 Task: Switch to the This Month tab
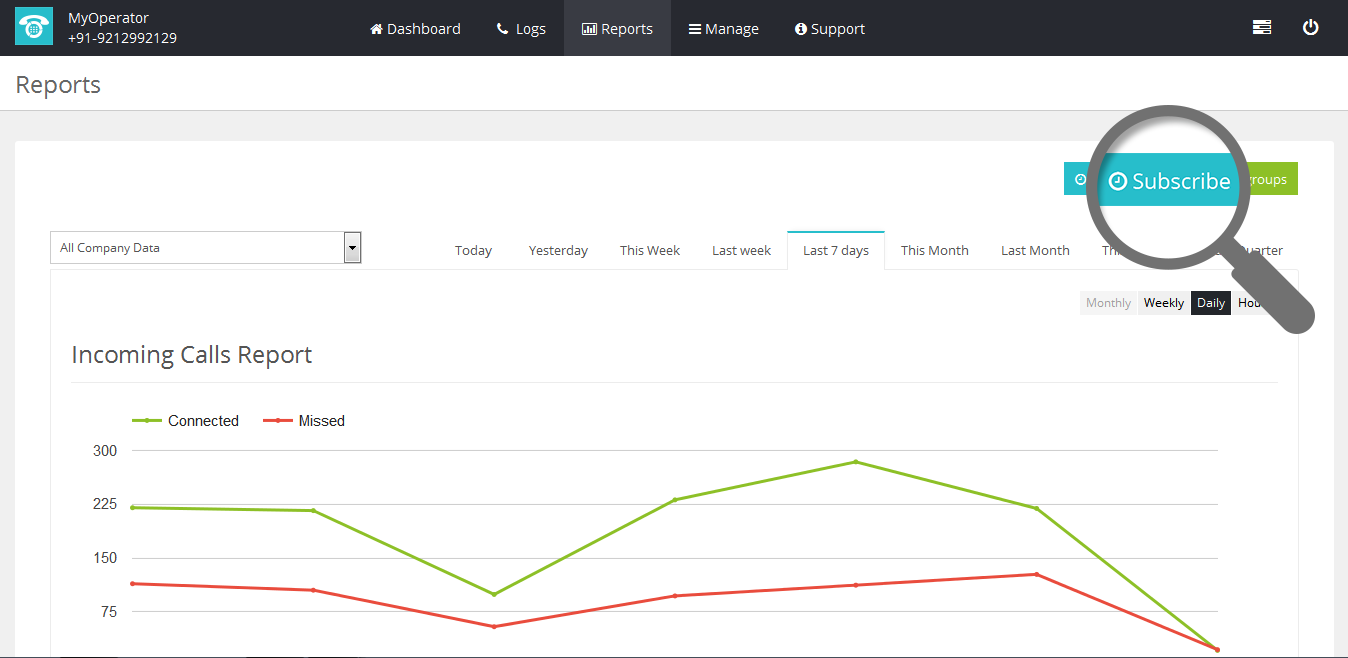point(934,251)
